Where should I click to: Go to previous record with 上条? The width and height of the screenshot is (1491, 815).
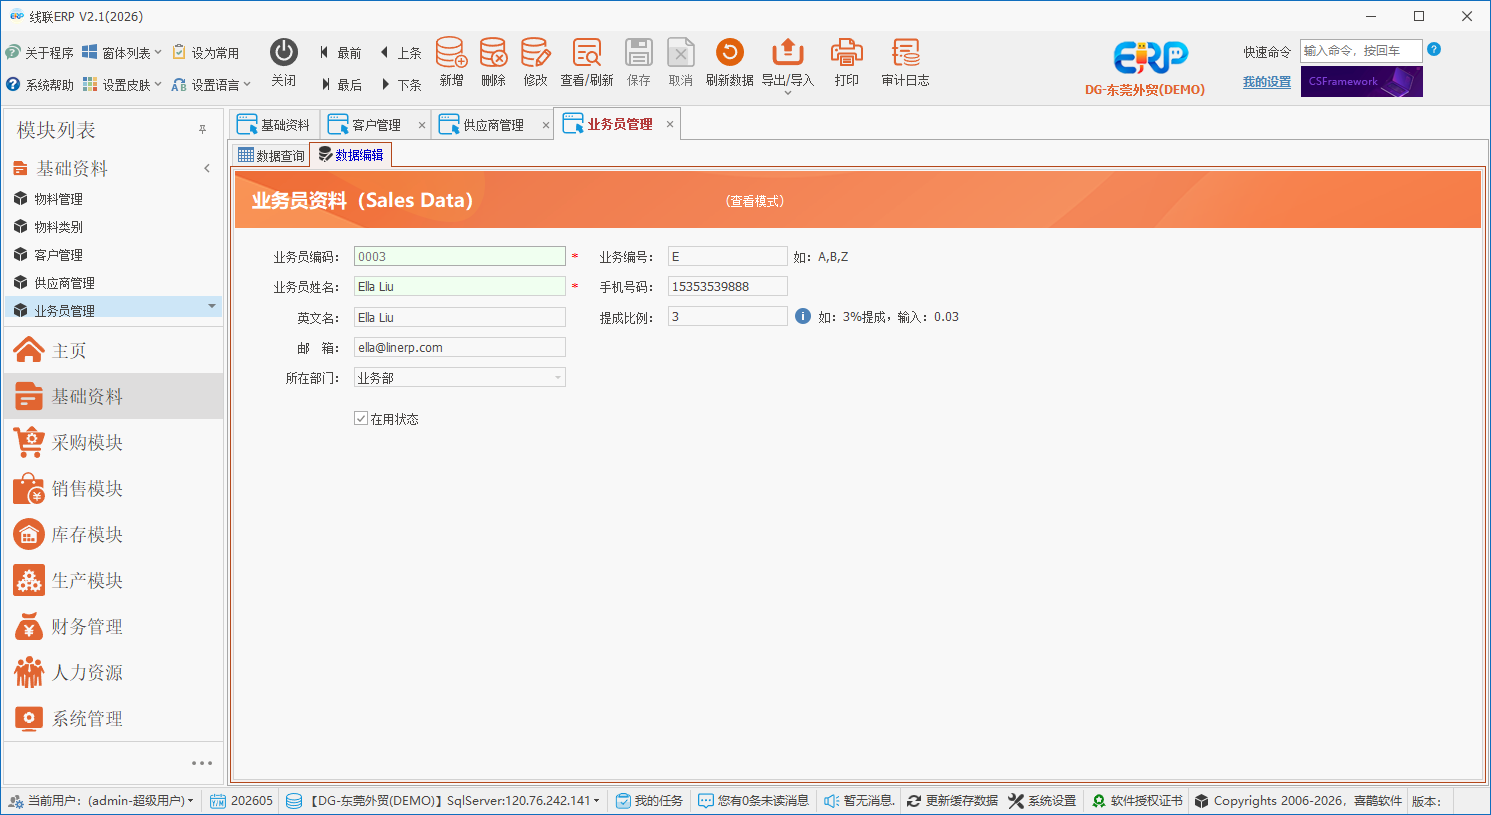pyautogui.click(x=401, y=53)
